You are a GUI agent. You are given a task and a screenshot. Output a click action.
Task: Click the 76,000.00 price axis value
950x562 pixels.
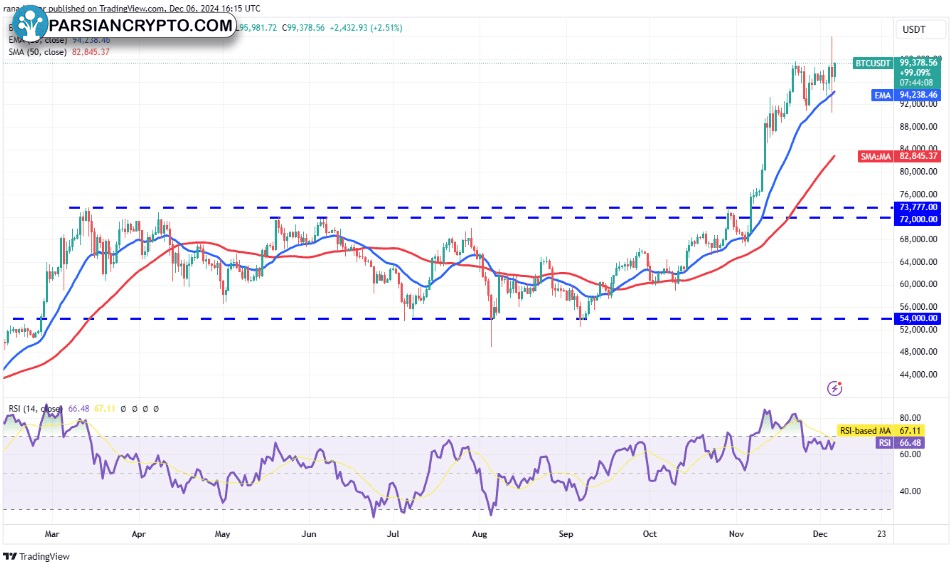point(918,194)
